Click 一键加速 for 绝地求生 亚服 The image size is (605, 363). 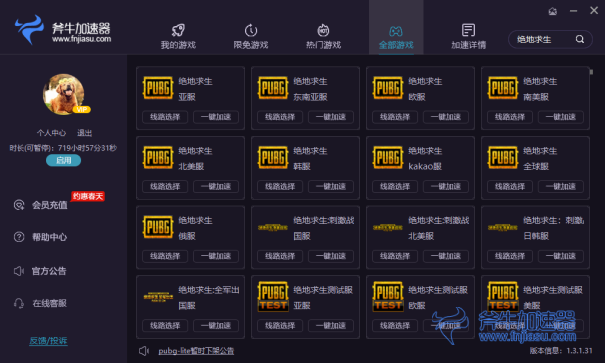[x=216, y=117]
